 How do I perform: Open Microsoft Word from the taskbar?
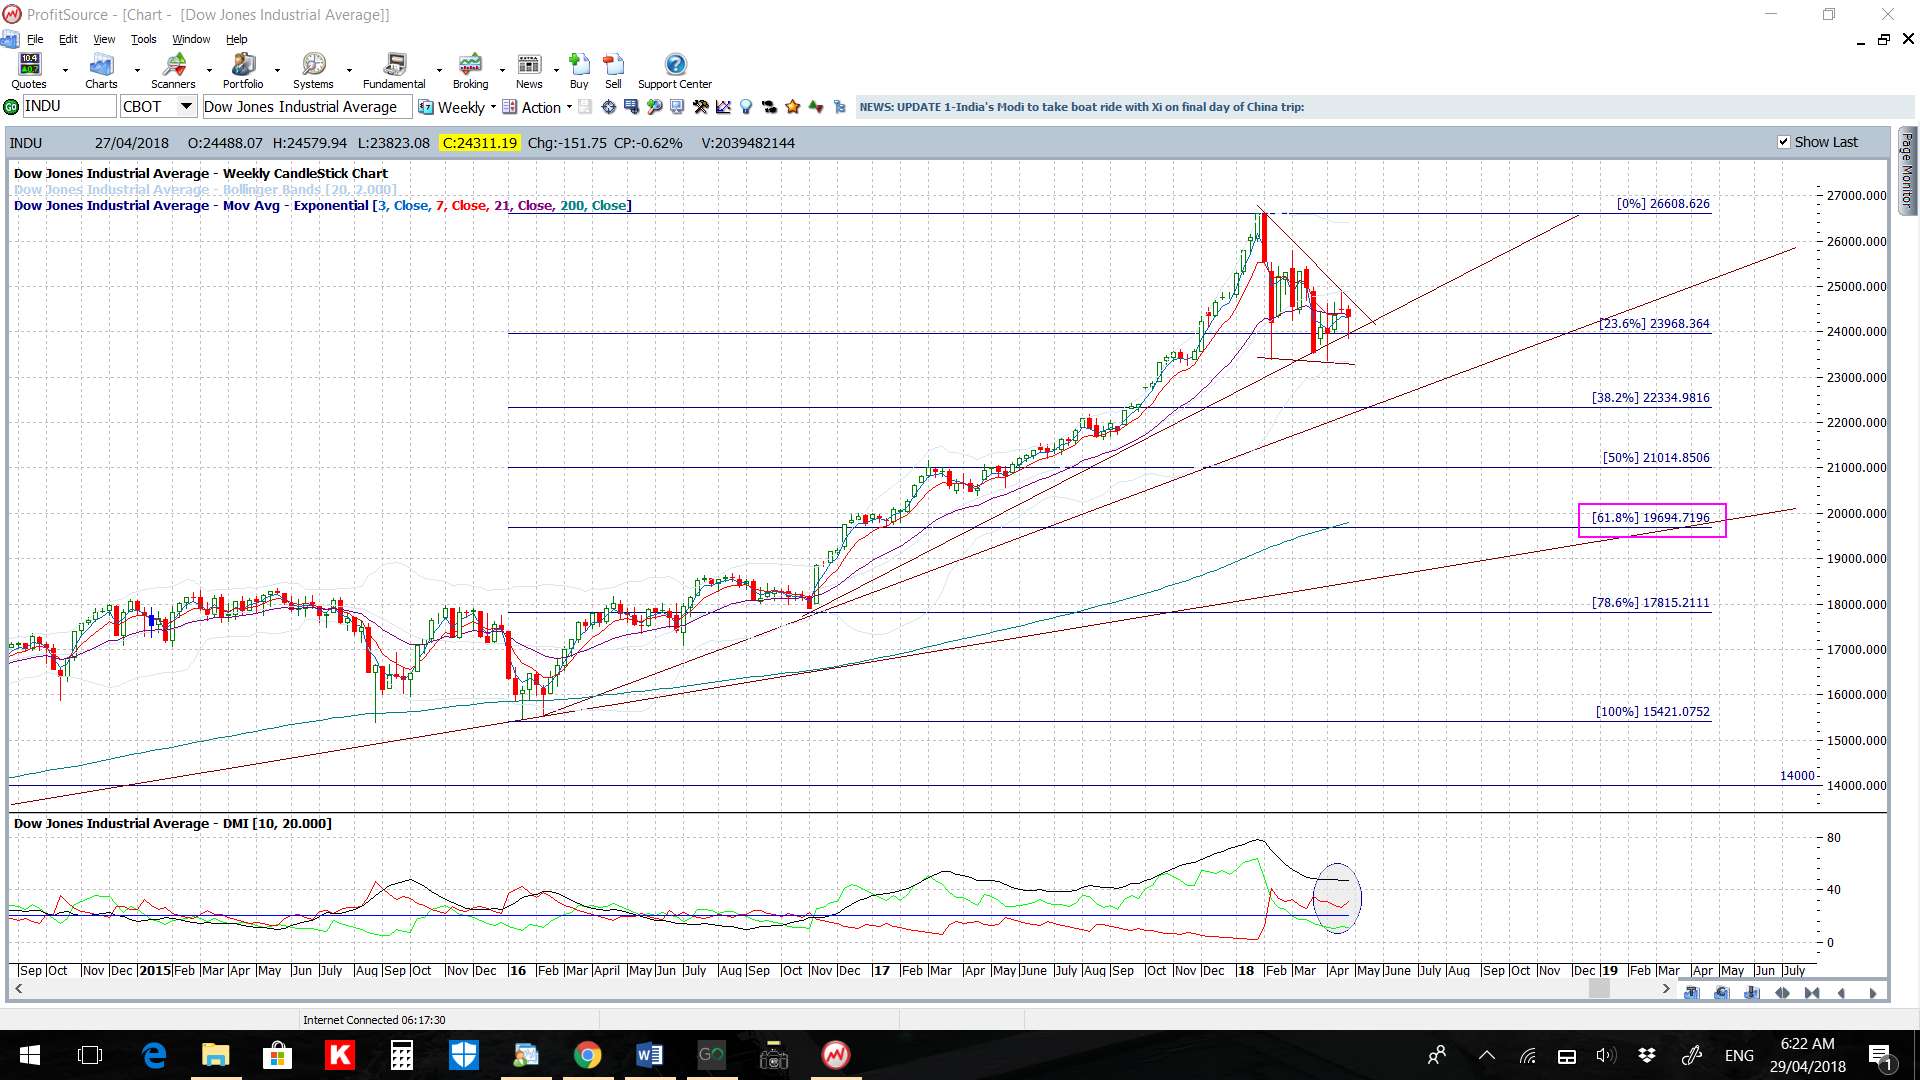click(x=649, y=1055)
